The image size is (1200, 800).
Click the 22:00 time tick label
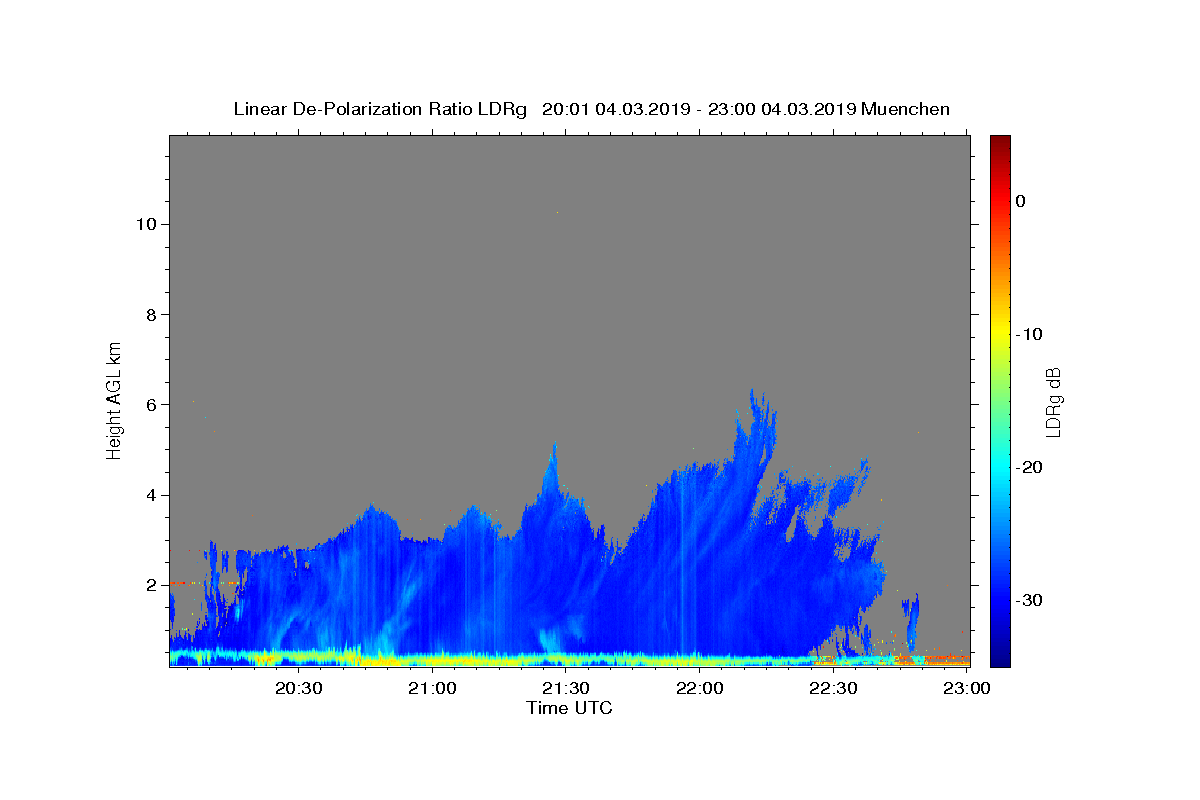point(700,688)
